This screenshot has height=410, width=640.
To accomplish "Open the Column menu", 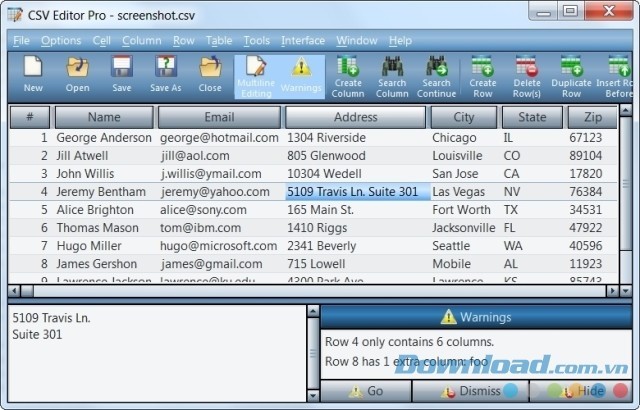I will [141, 41].
